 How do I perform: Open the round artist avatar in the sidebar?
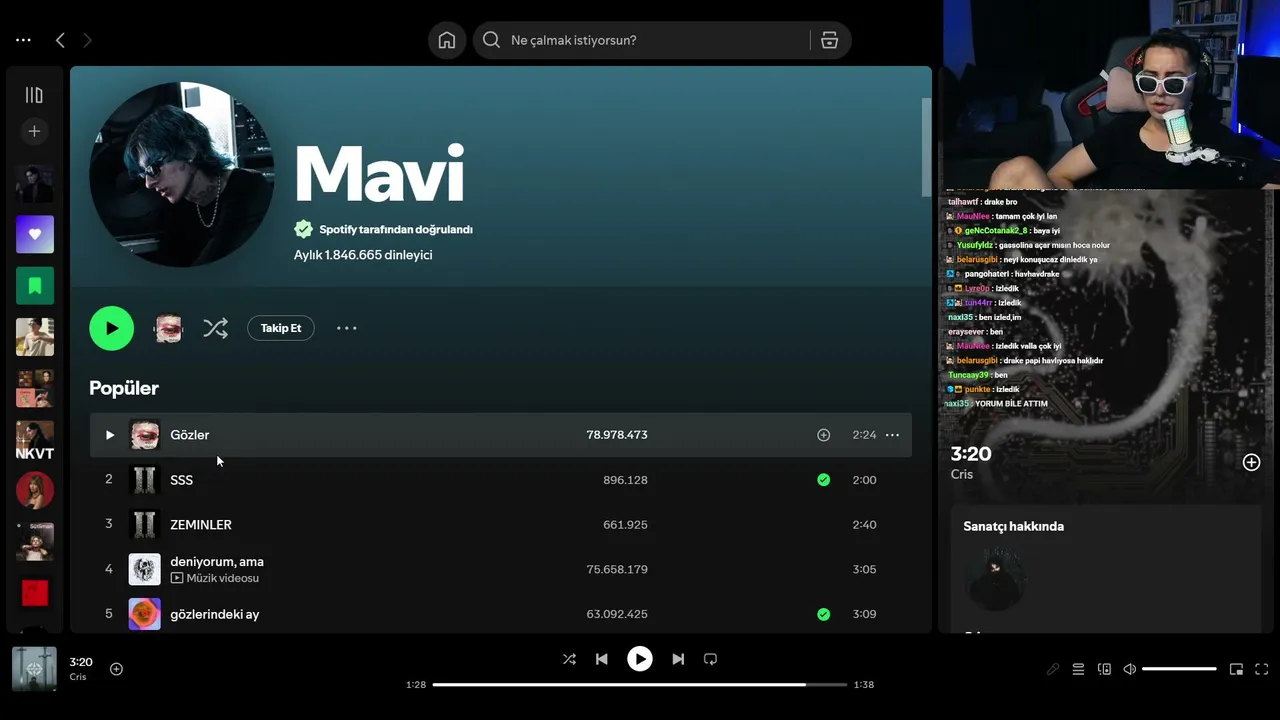point(35,491)
